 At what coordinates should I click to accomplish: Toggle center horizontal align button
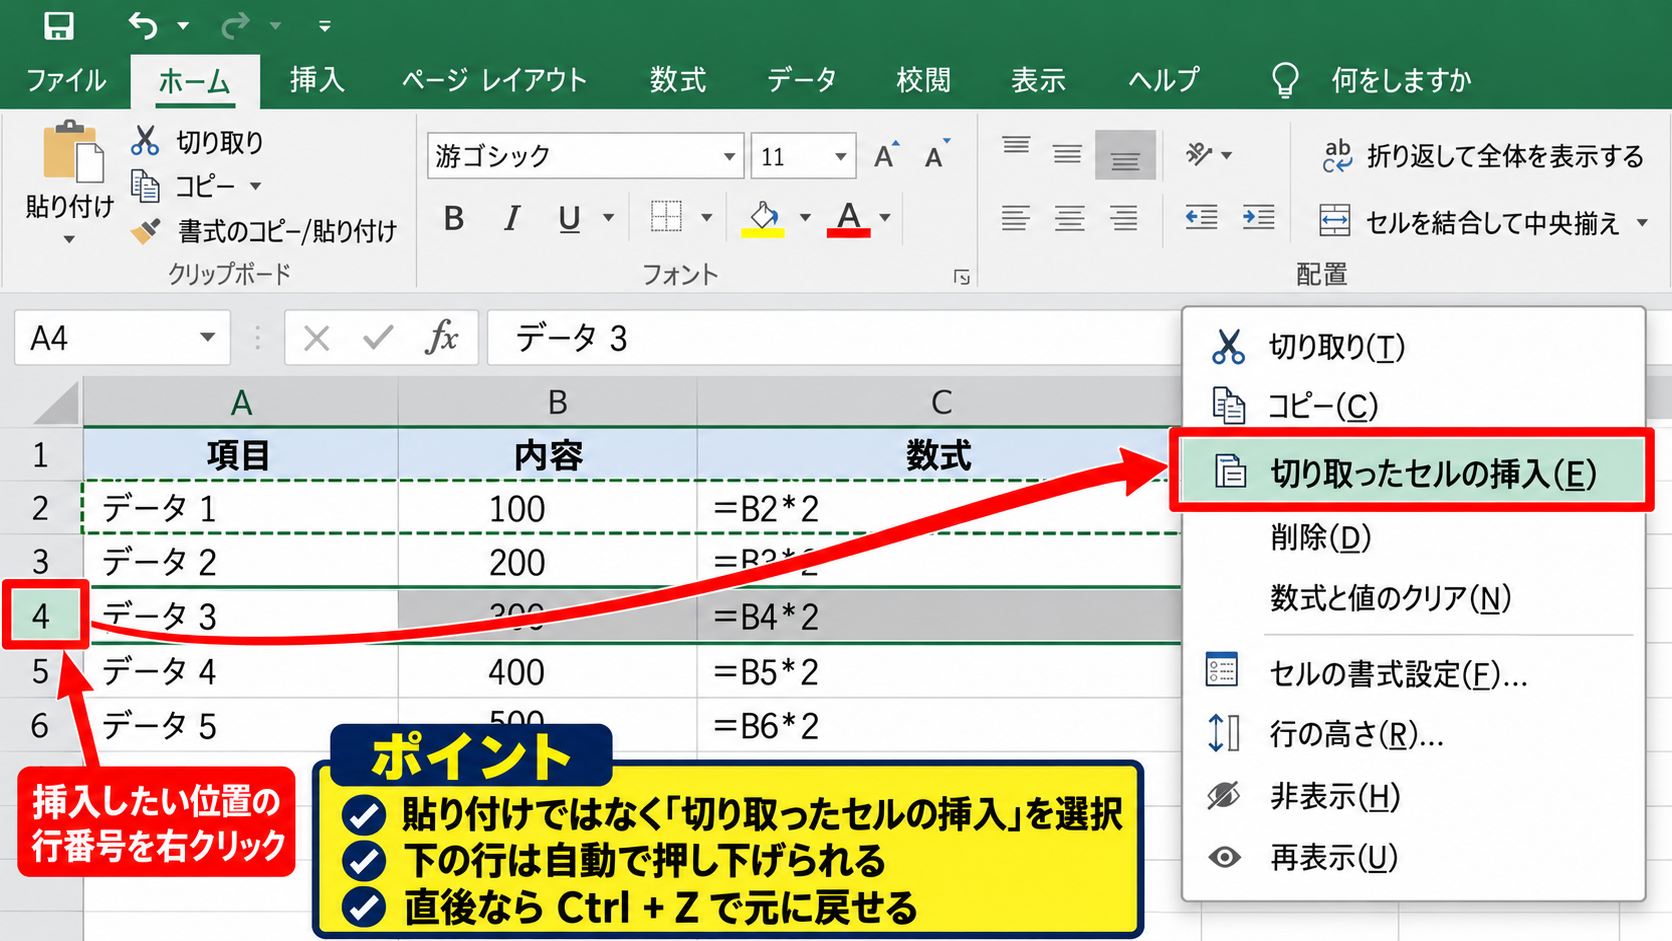[x=1070, y=217]
